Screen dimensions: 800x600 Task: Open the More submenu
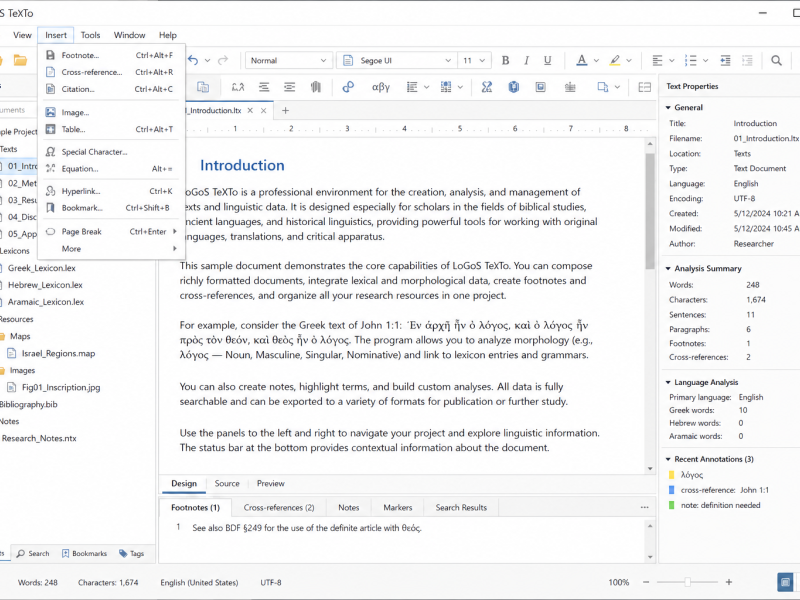click(x=109, y=248)
